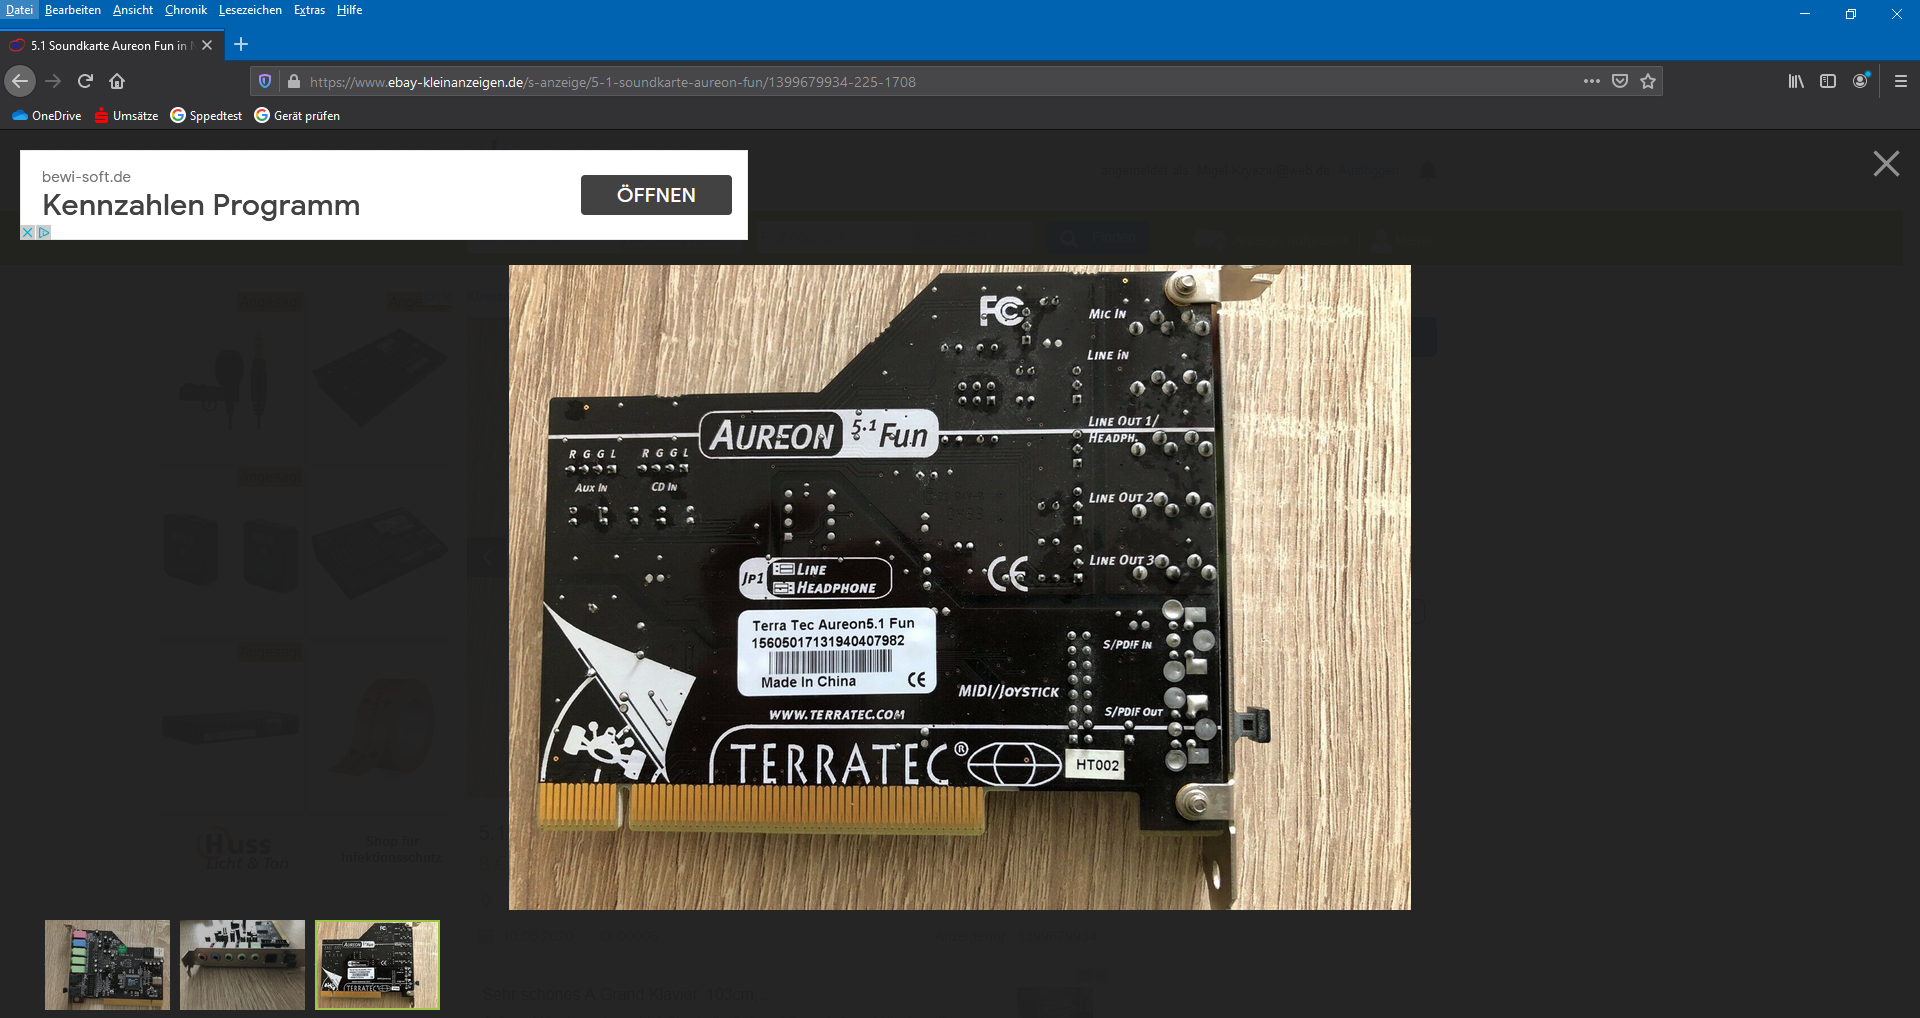Open the Umsätze bookmark
1920x1018 pixels.
126,116
